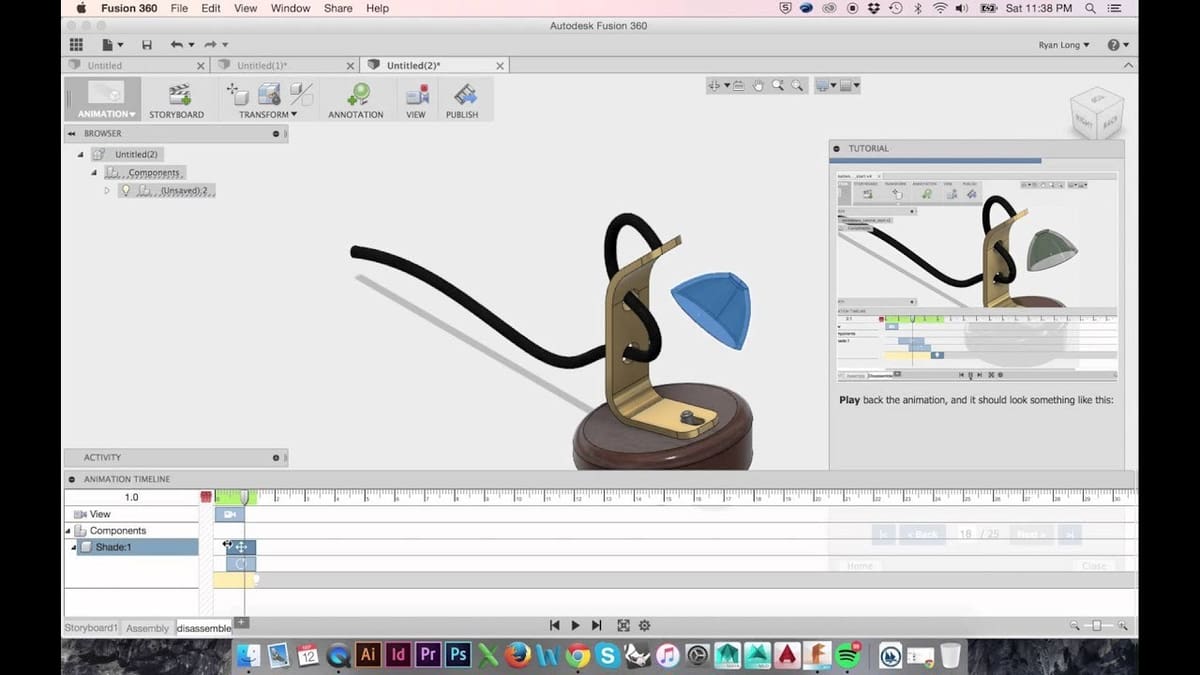Open timeline settings gear icon

645,625
